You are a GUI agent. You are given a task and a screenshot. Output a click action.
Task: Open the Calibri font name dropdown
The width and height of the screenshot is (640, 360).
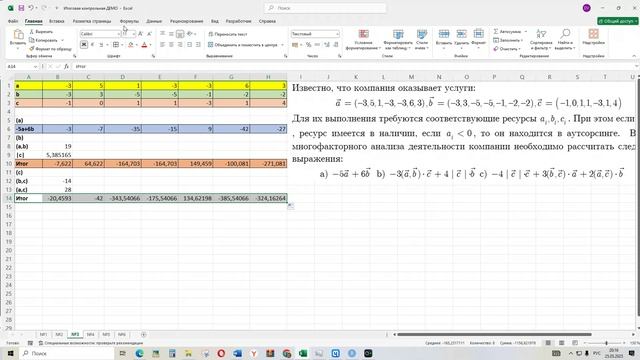pyautogui.click(x=118, y=33)
